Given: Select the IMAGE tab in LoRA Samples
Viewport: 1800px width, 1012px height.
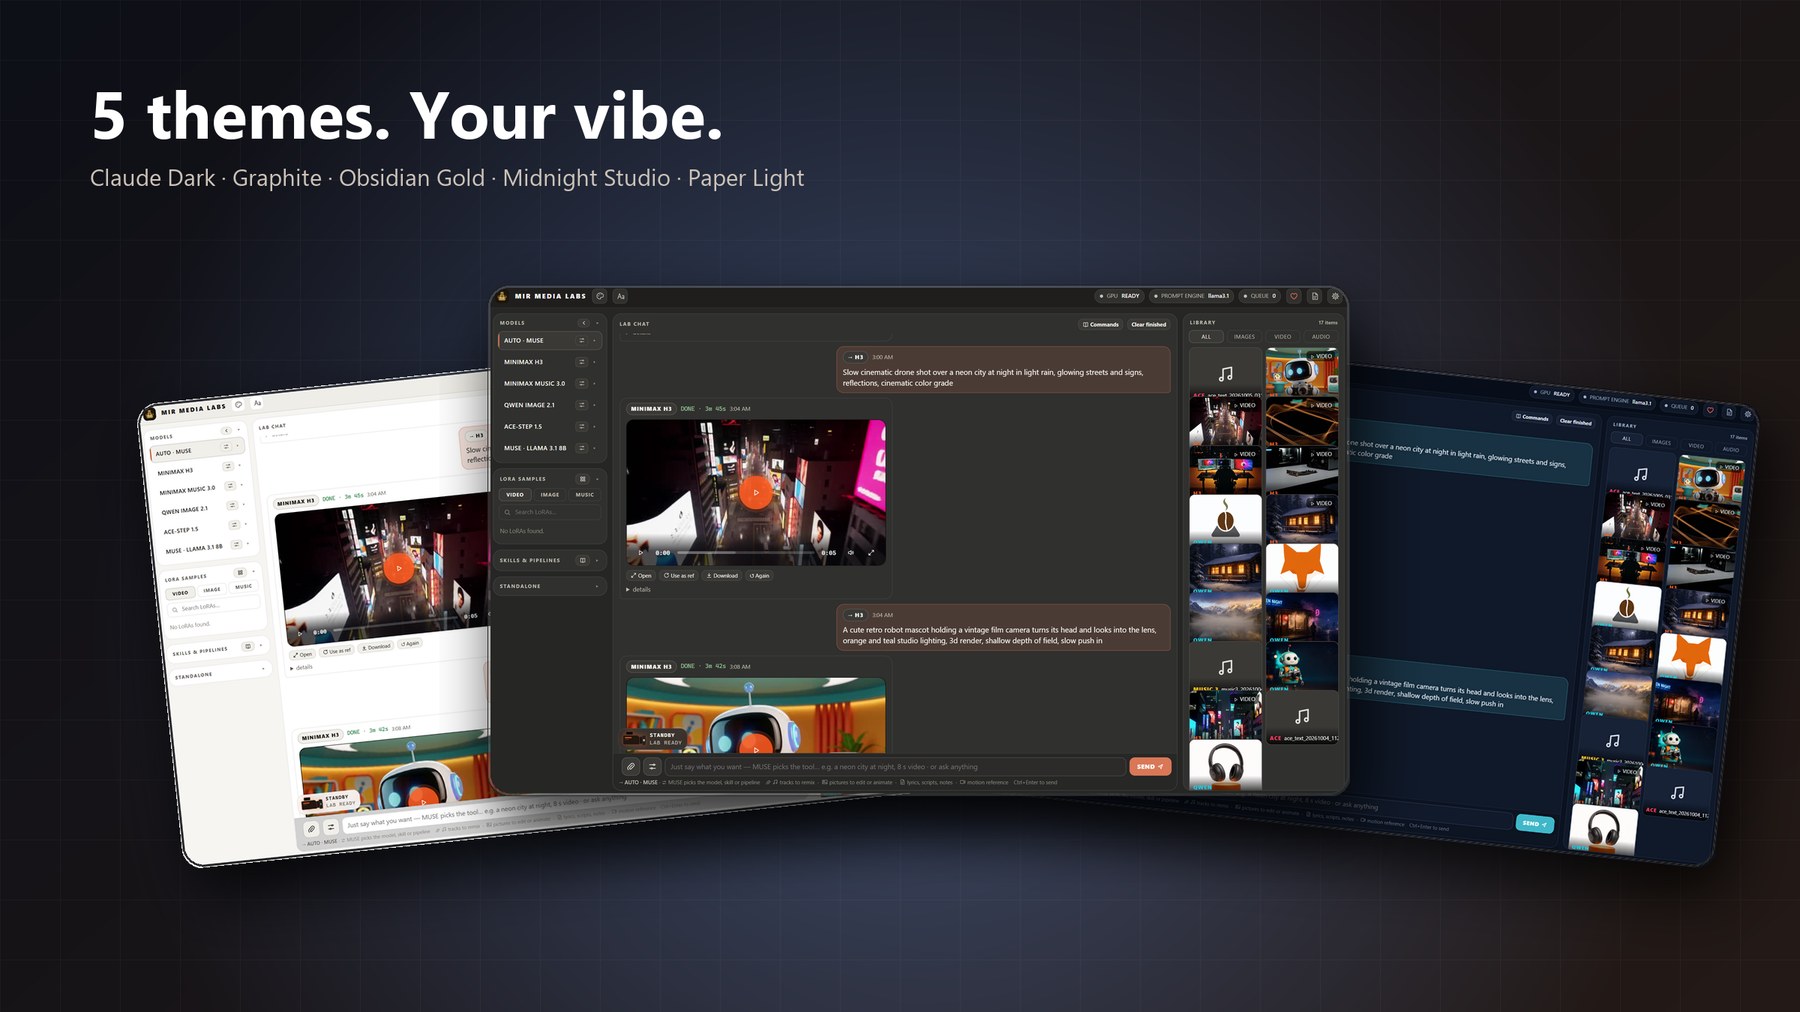Looking at the screenshot, I should (550, 495).
